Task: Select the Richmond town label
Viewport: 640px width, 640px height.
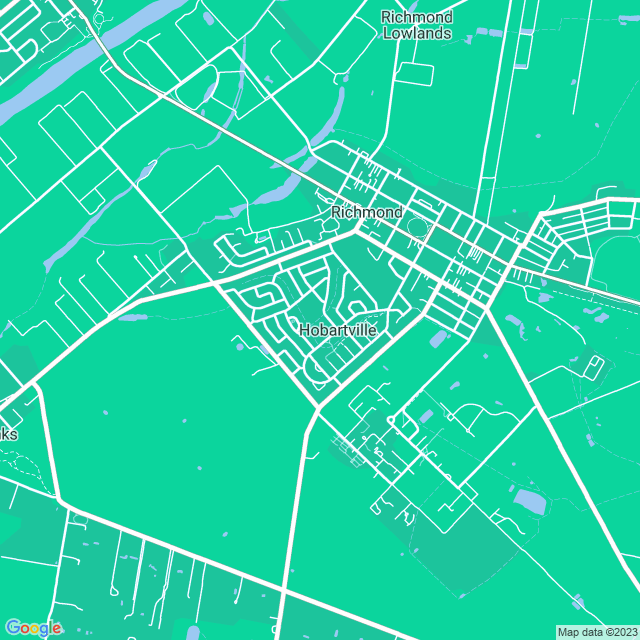Action: (x=366, y=213)
